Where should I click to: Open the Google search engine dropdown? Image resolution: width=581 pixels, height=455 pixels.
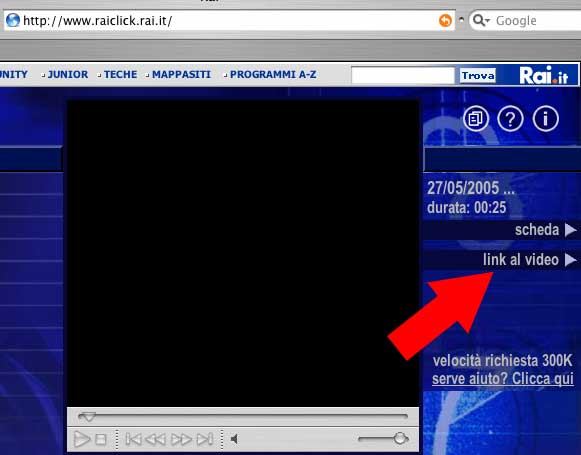point(482,20)
